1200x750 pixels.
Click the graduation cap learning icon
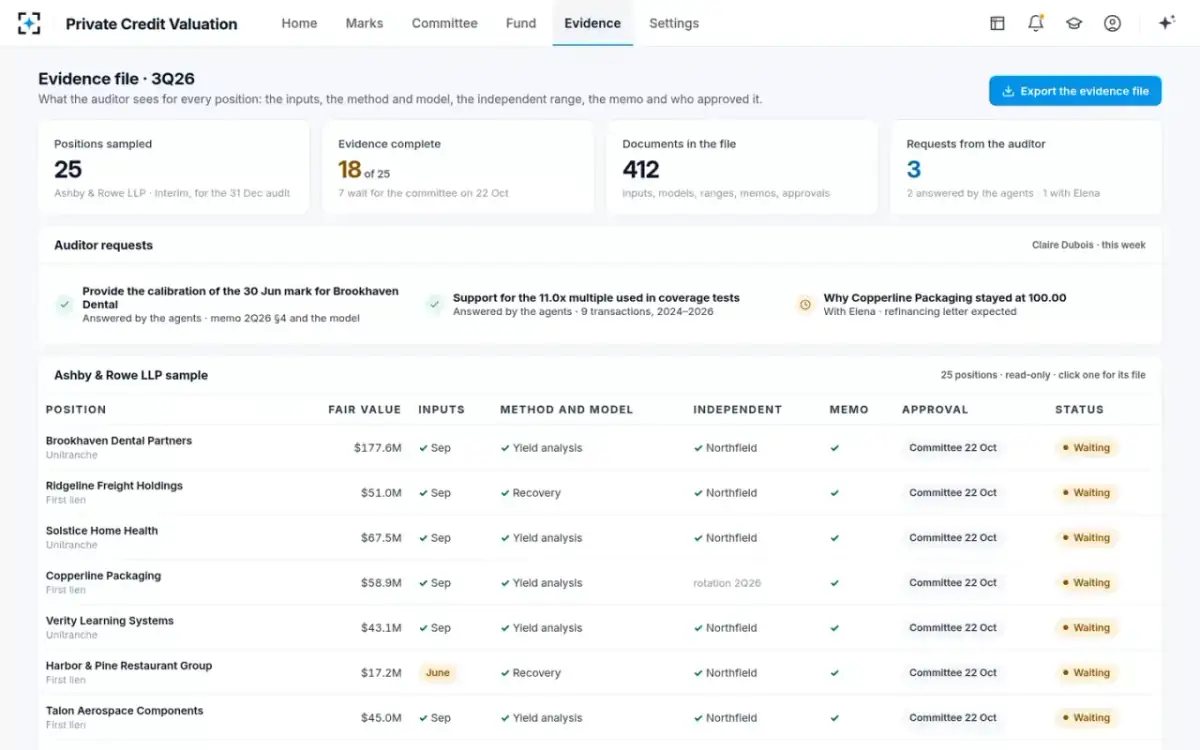pos(1074,23)
